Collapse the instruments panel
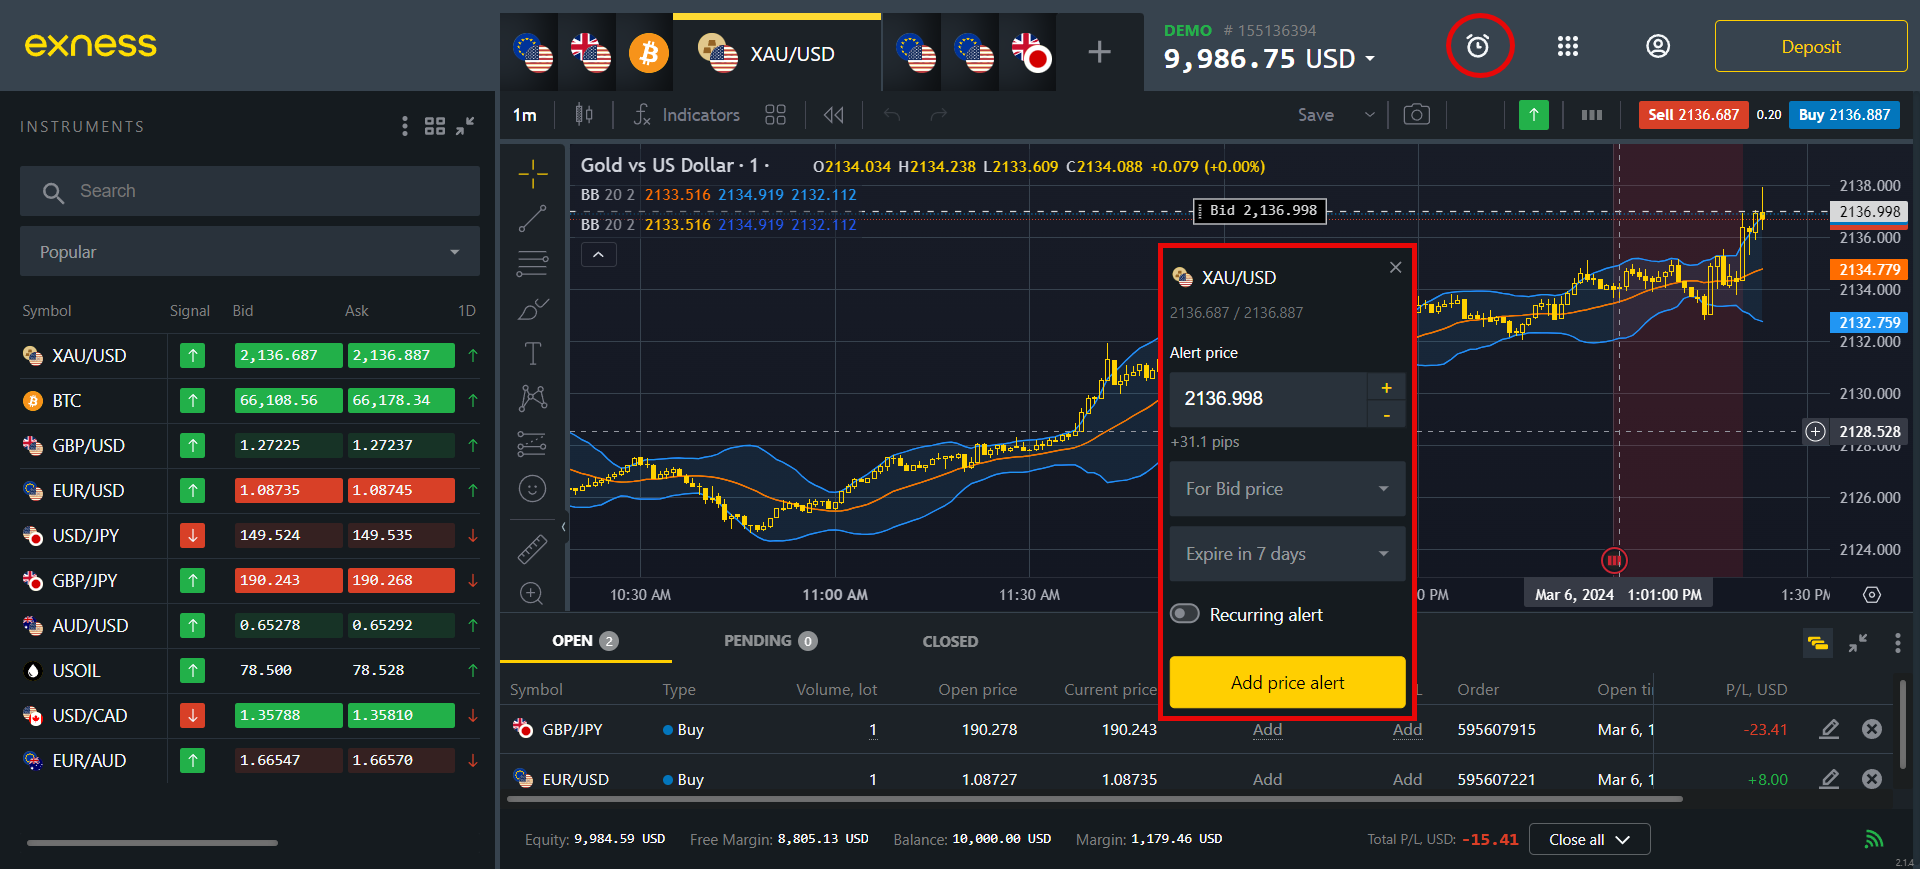 tap(465, 126)
